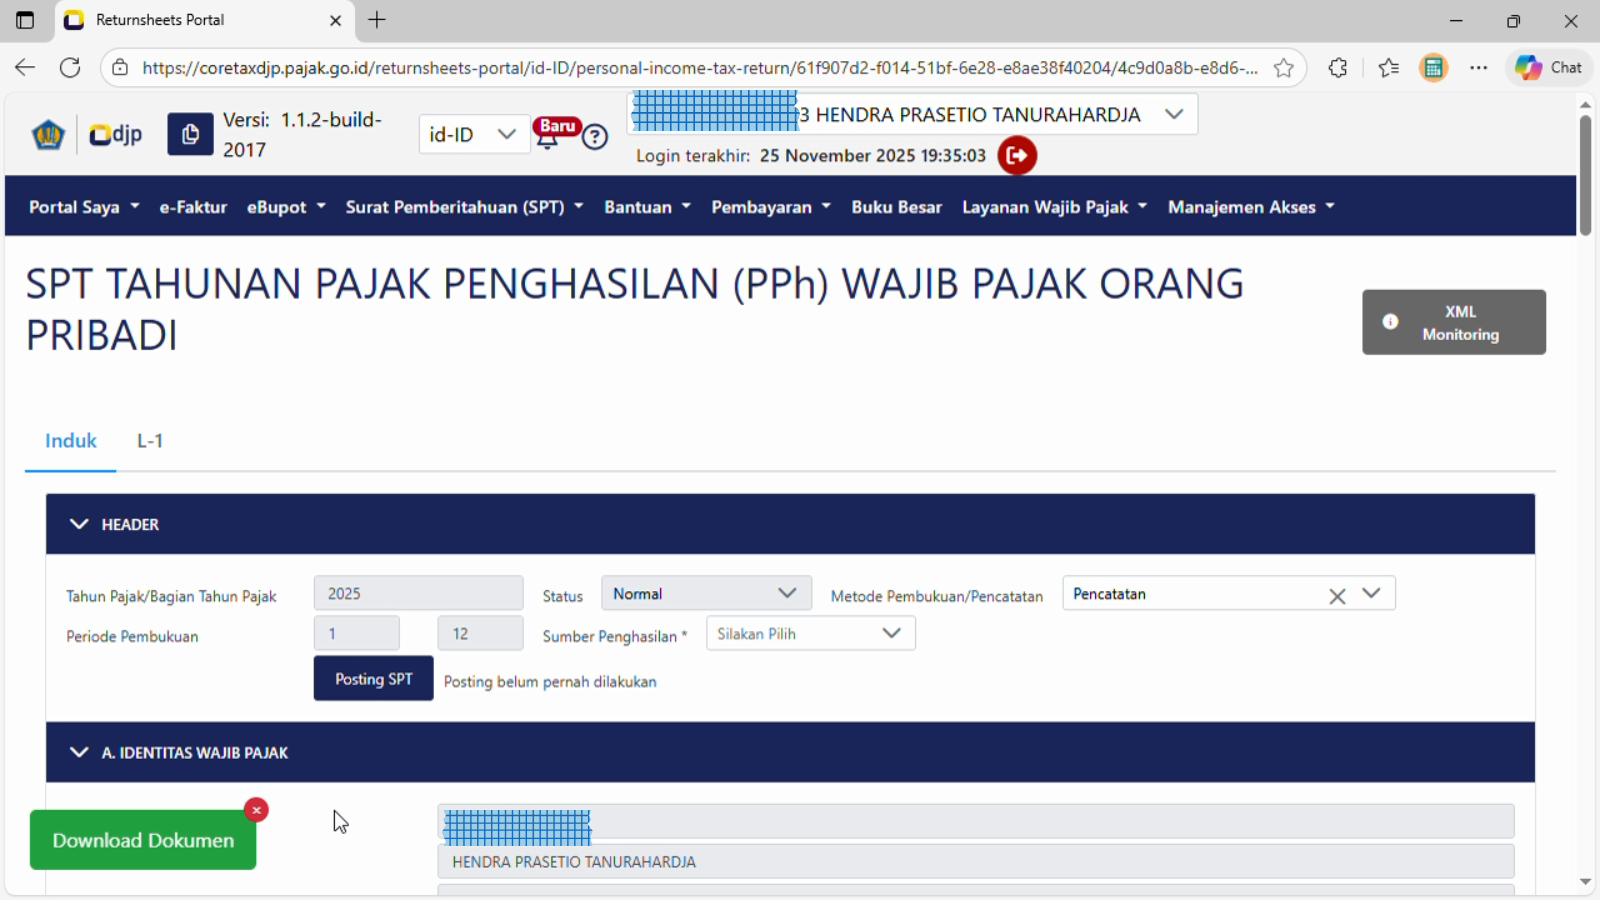
Task: Switch to the L-1 tab
Action: 150,441
